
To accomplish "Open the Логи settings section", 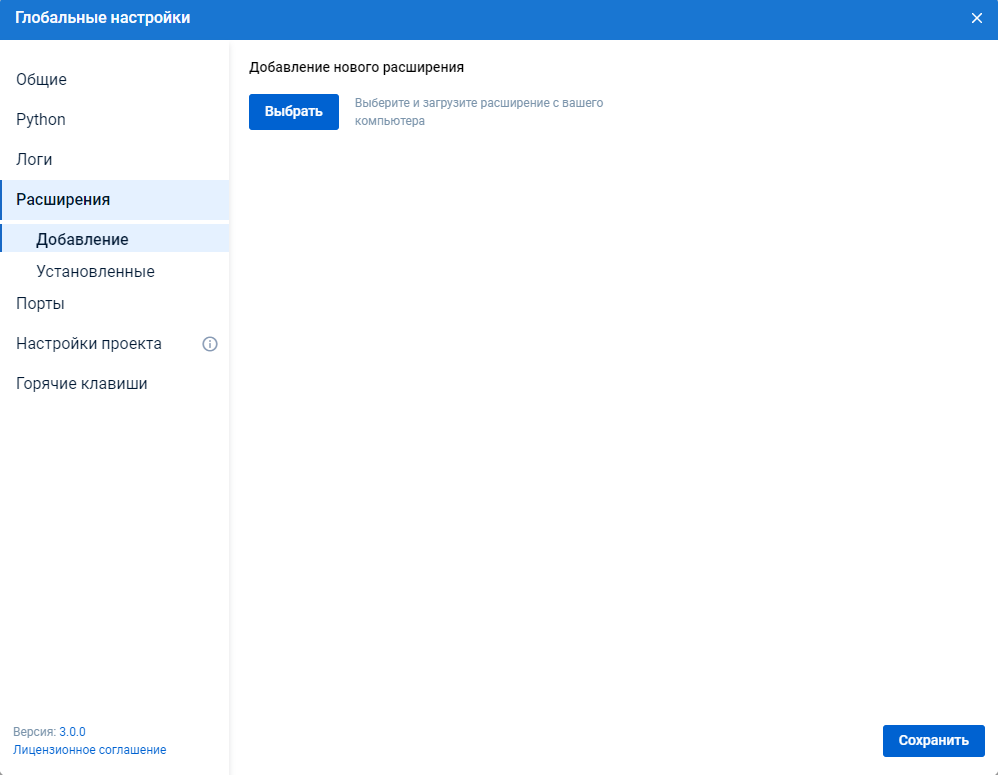I will click(34, 160).
